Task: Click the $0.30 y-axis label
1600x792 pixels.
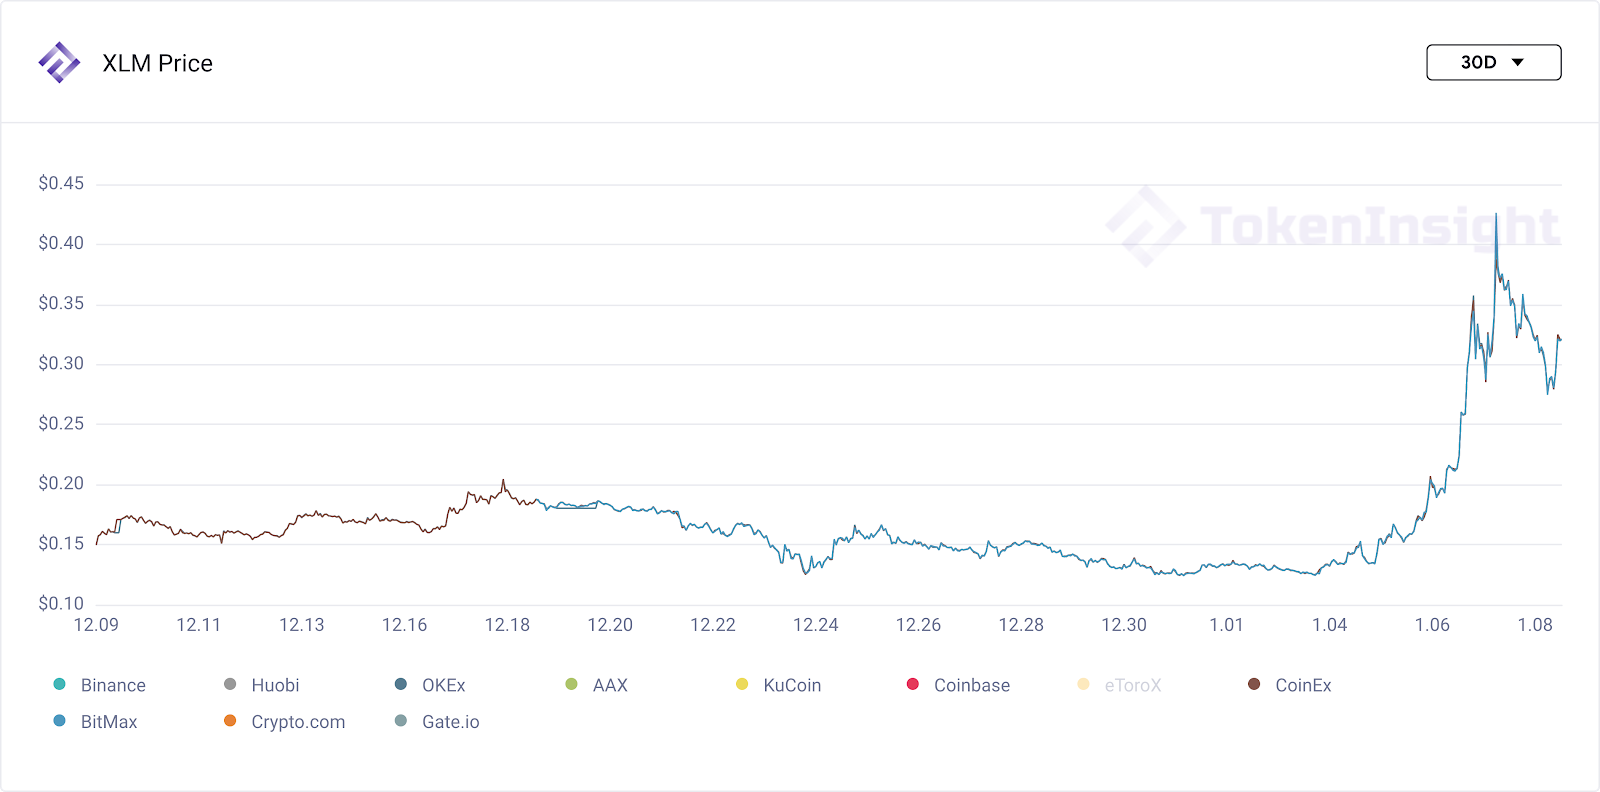Action: coord(61,363)
